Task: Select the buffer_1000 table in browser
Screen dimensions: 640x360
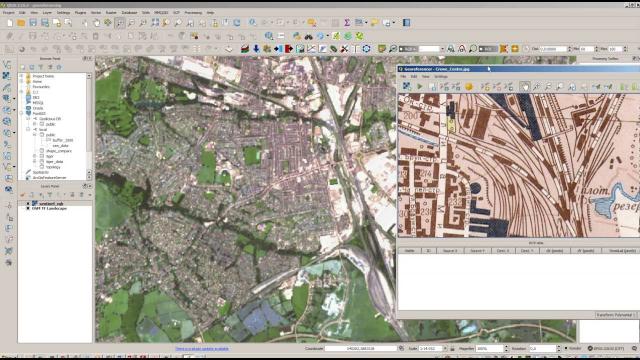Action: [x=62, y=140]
